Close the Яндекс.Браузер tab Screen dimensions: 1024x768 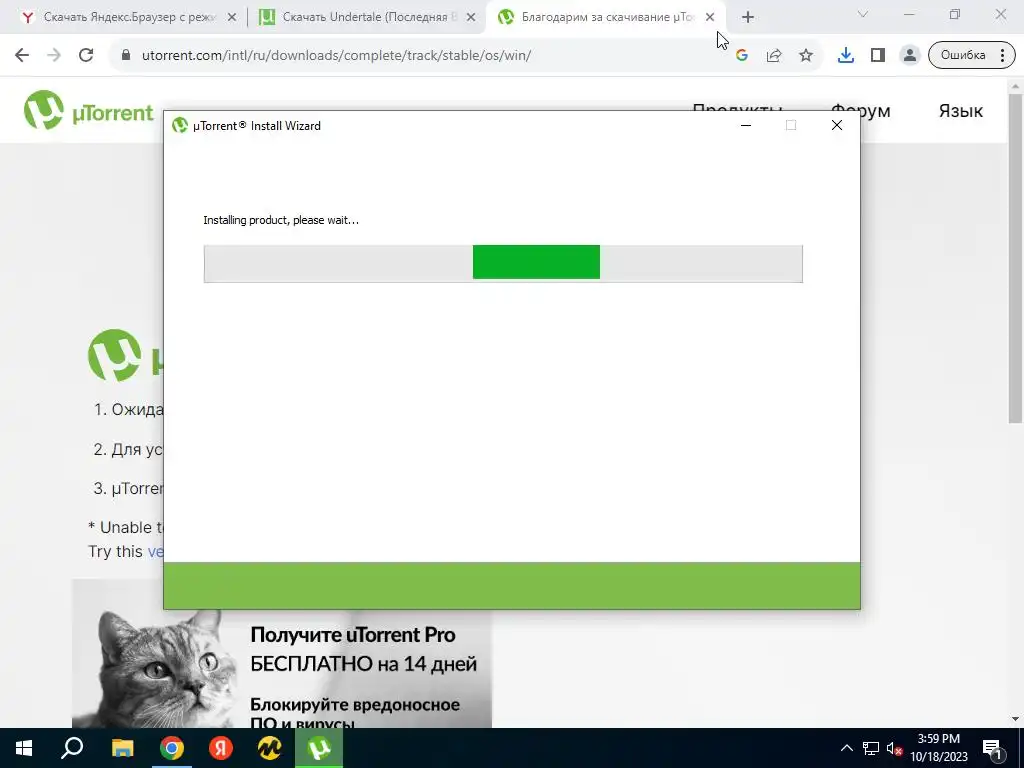[232, 18]
